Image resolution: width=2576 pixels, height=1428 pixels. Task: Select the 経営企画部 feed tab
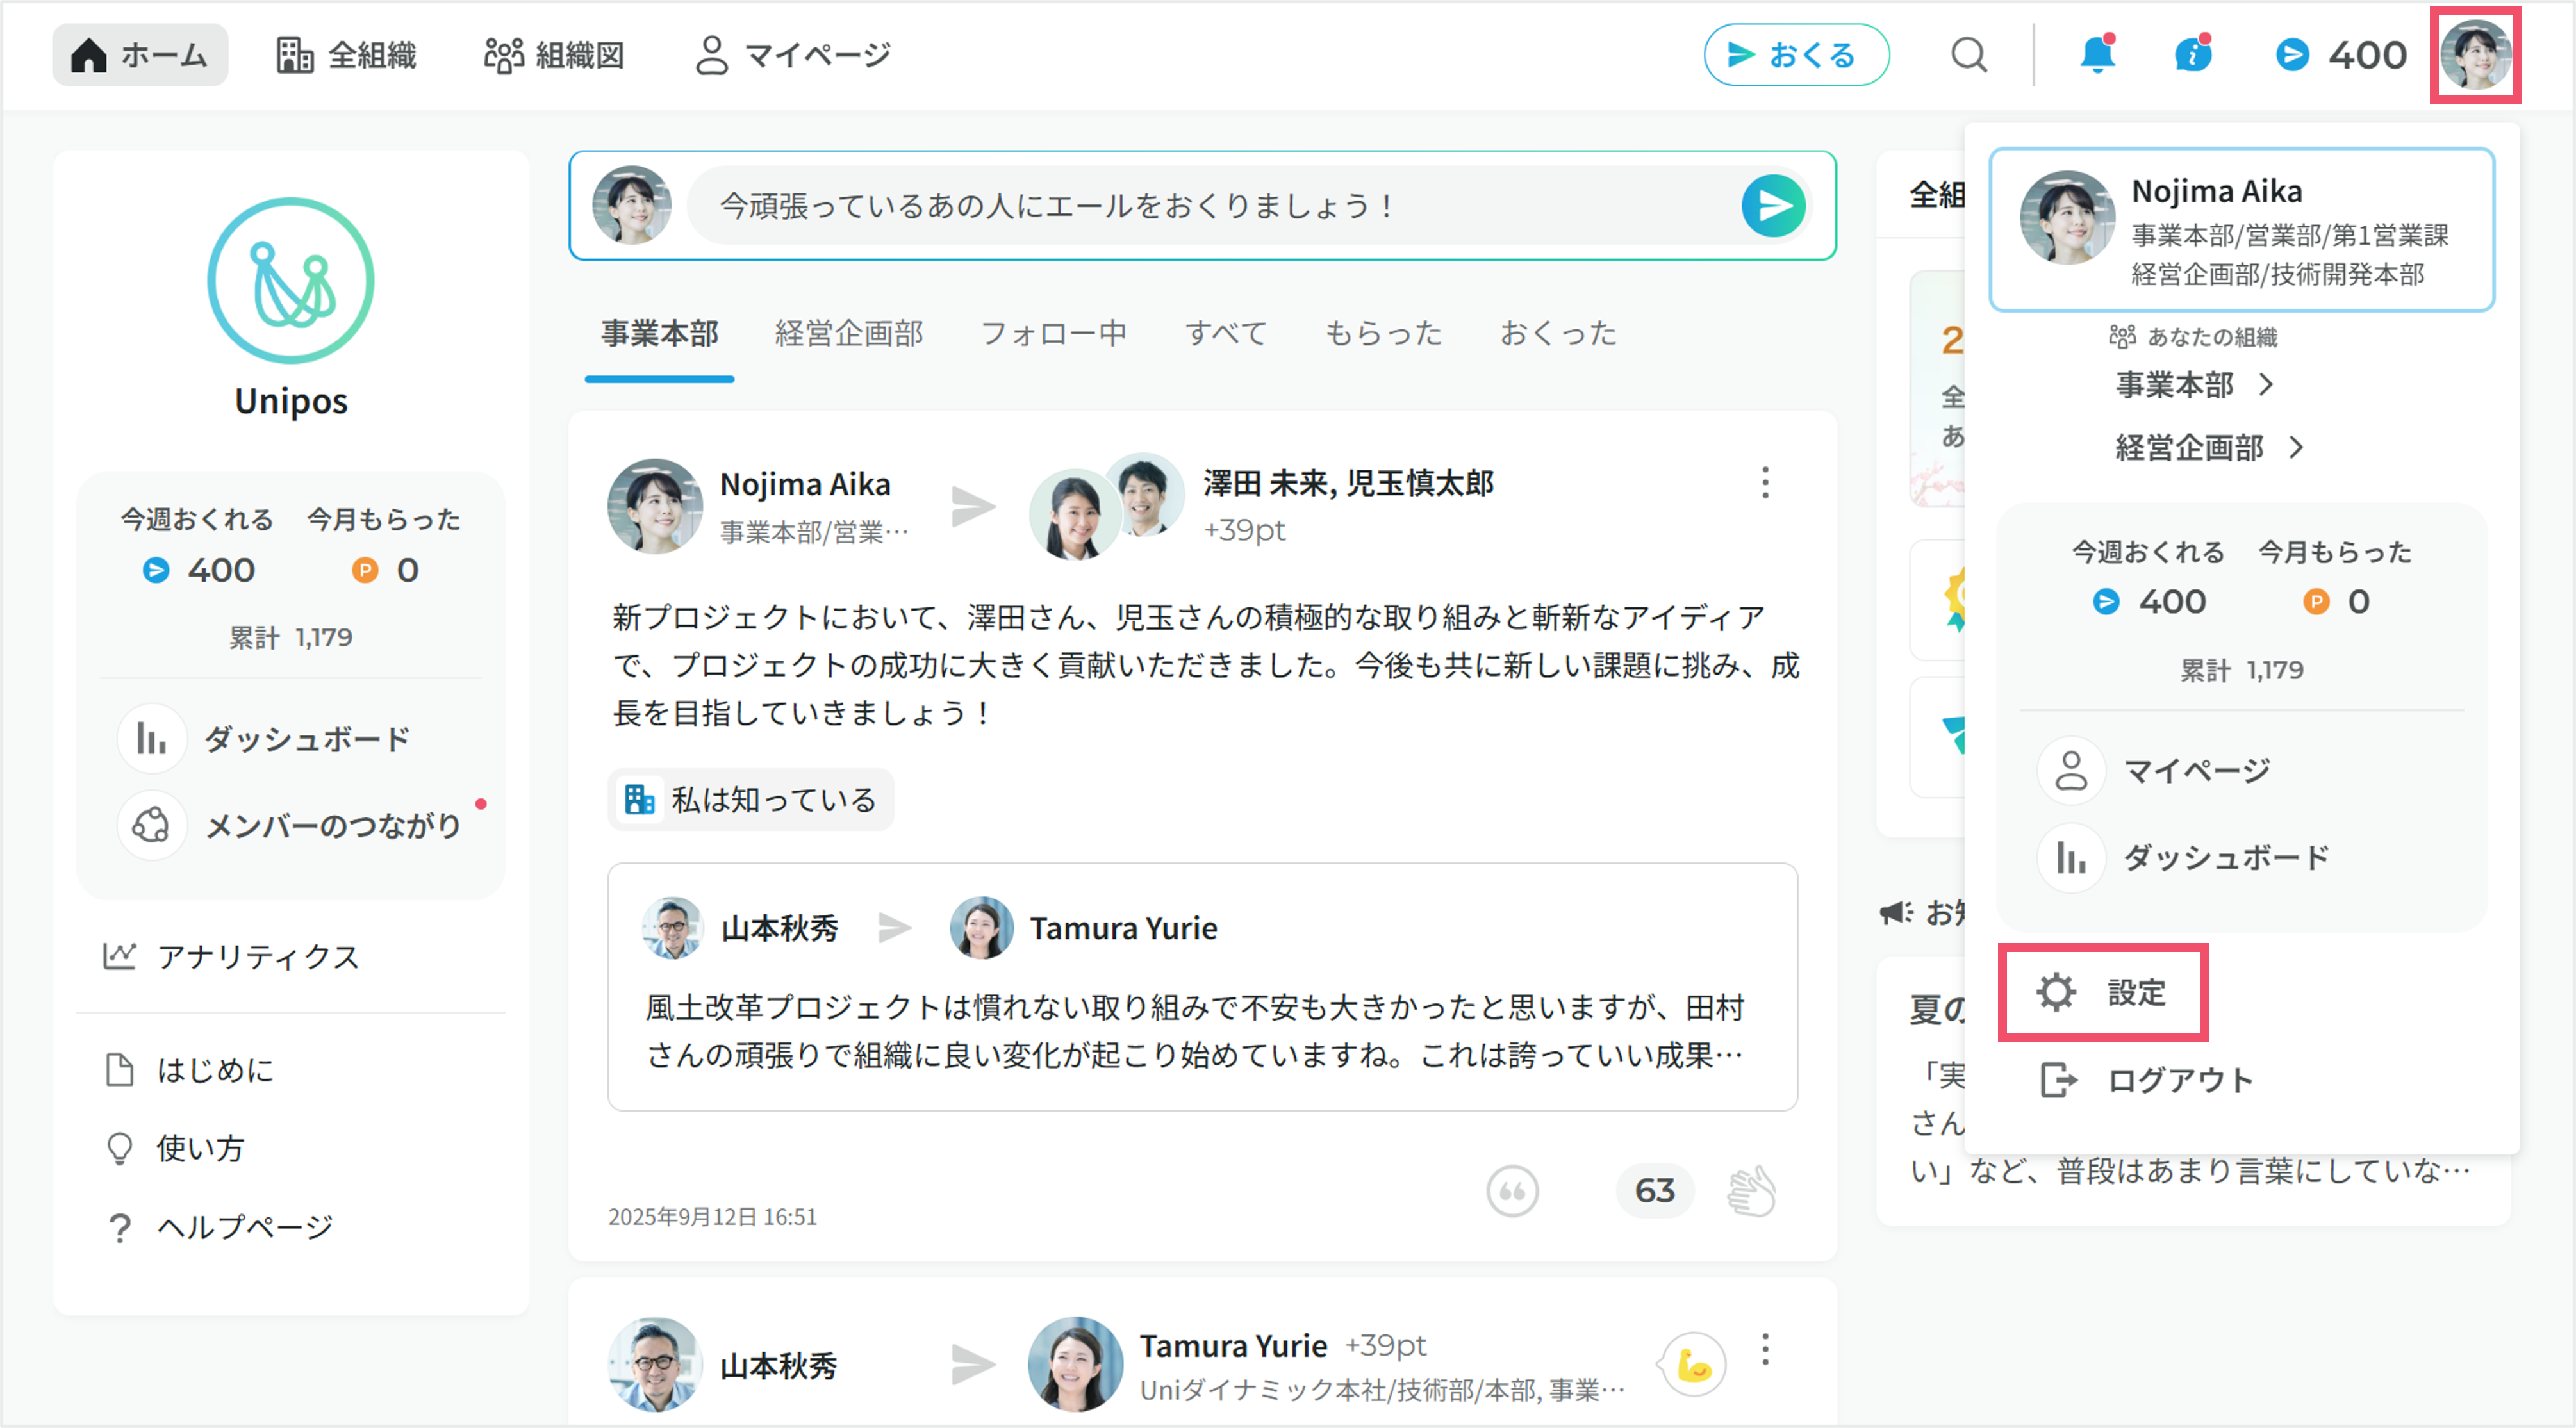(849, 333)
